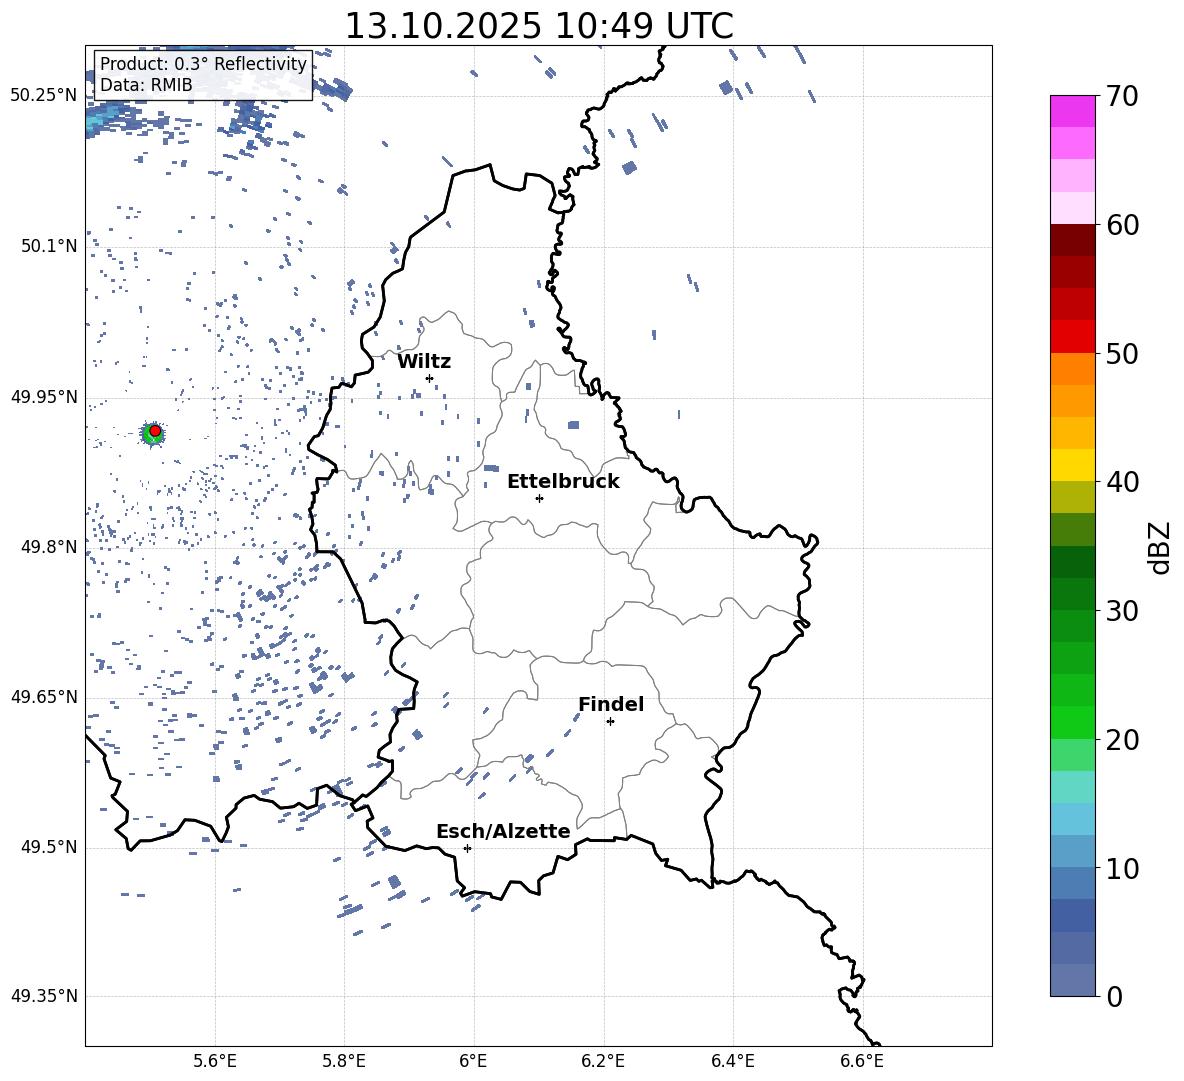Click the 6.2°E longitude label
This screenshot has width=1184, height=1081.
(603, 1062)
